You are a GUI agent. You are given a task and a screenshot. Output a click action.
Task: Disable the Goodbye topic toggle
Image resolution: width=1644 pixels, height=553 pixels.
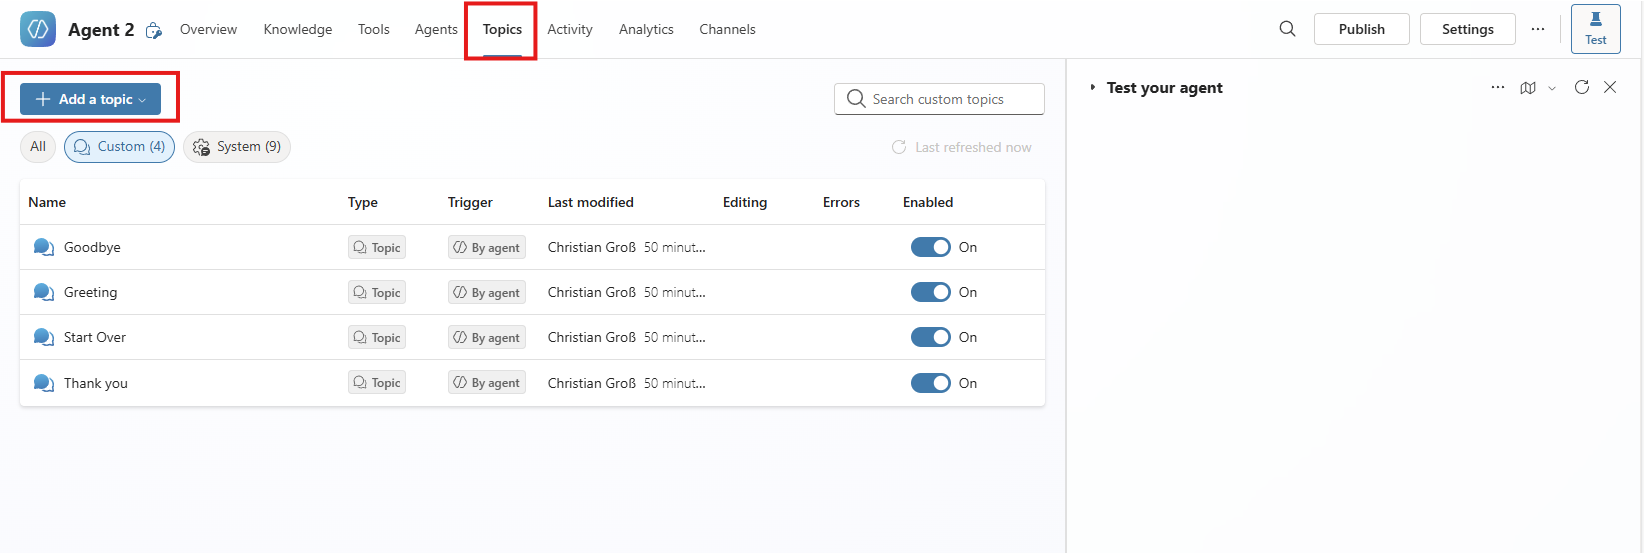tap(931, 247)
